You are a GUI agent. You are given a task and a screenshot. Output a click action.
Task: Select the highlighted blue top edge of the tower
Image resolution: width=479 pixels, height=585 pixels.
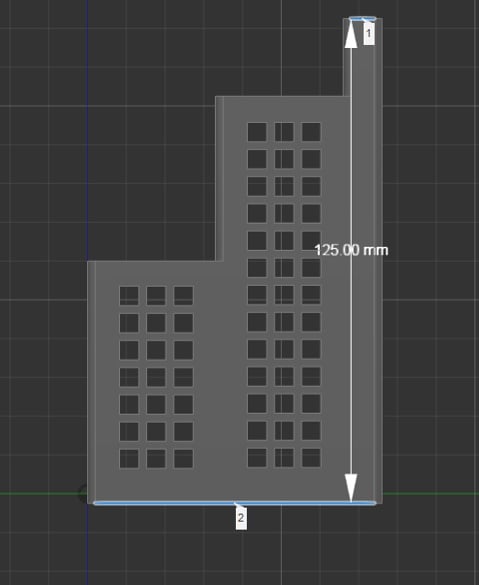(363, 19)
